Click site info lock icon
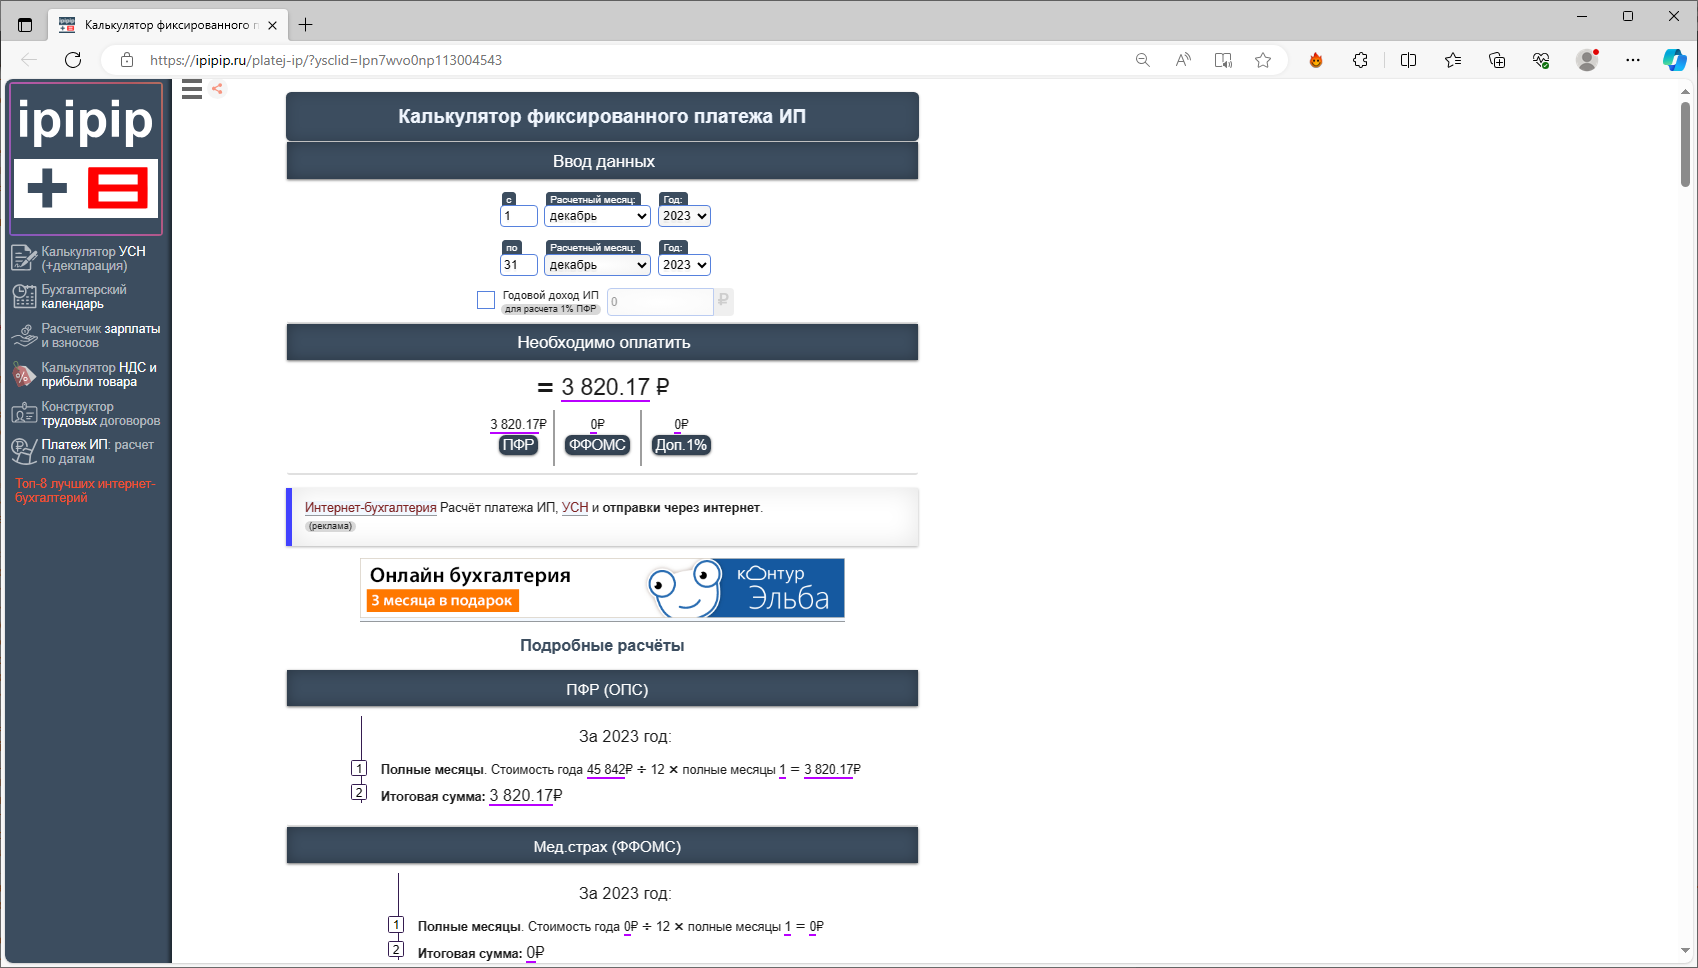Viewport: 1698px width, 968px height. [127, 60]
